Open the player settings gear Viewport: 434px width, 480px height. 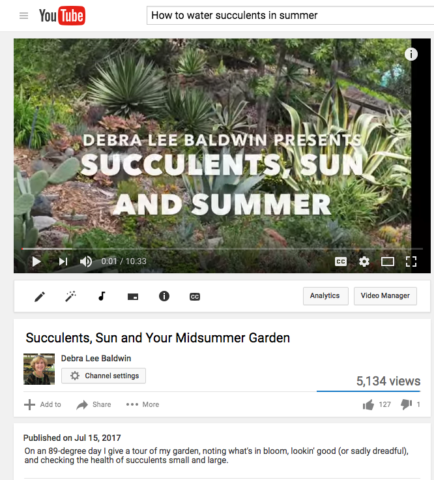click(364, 261)
